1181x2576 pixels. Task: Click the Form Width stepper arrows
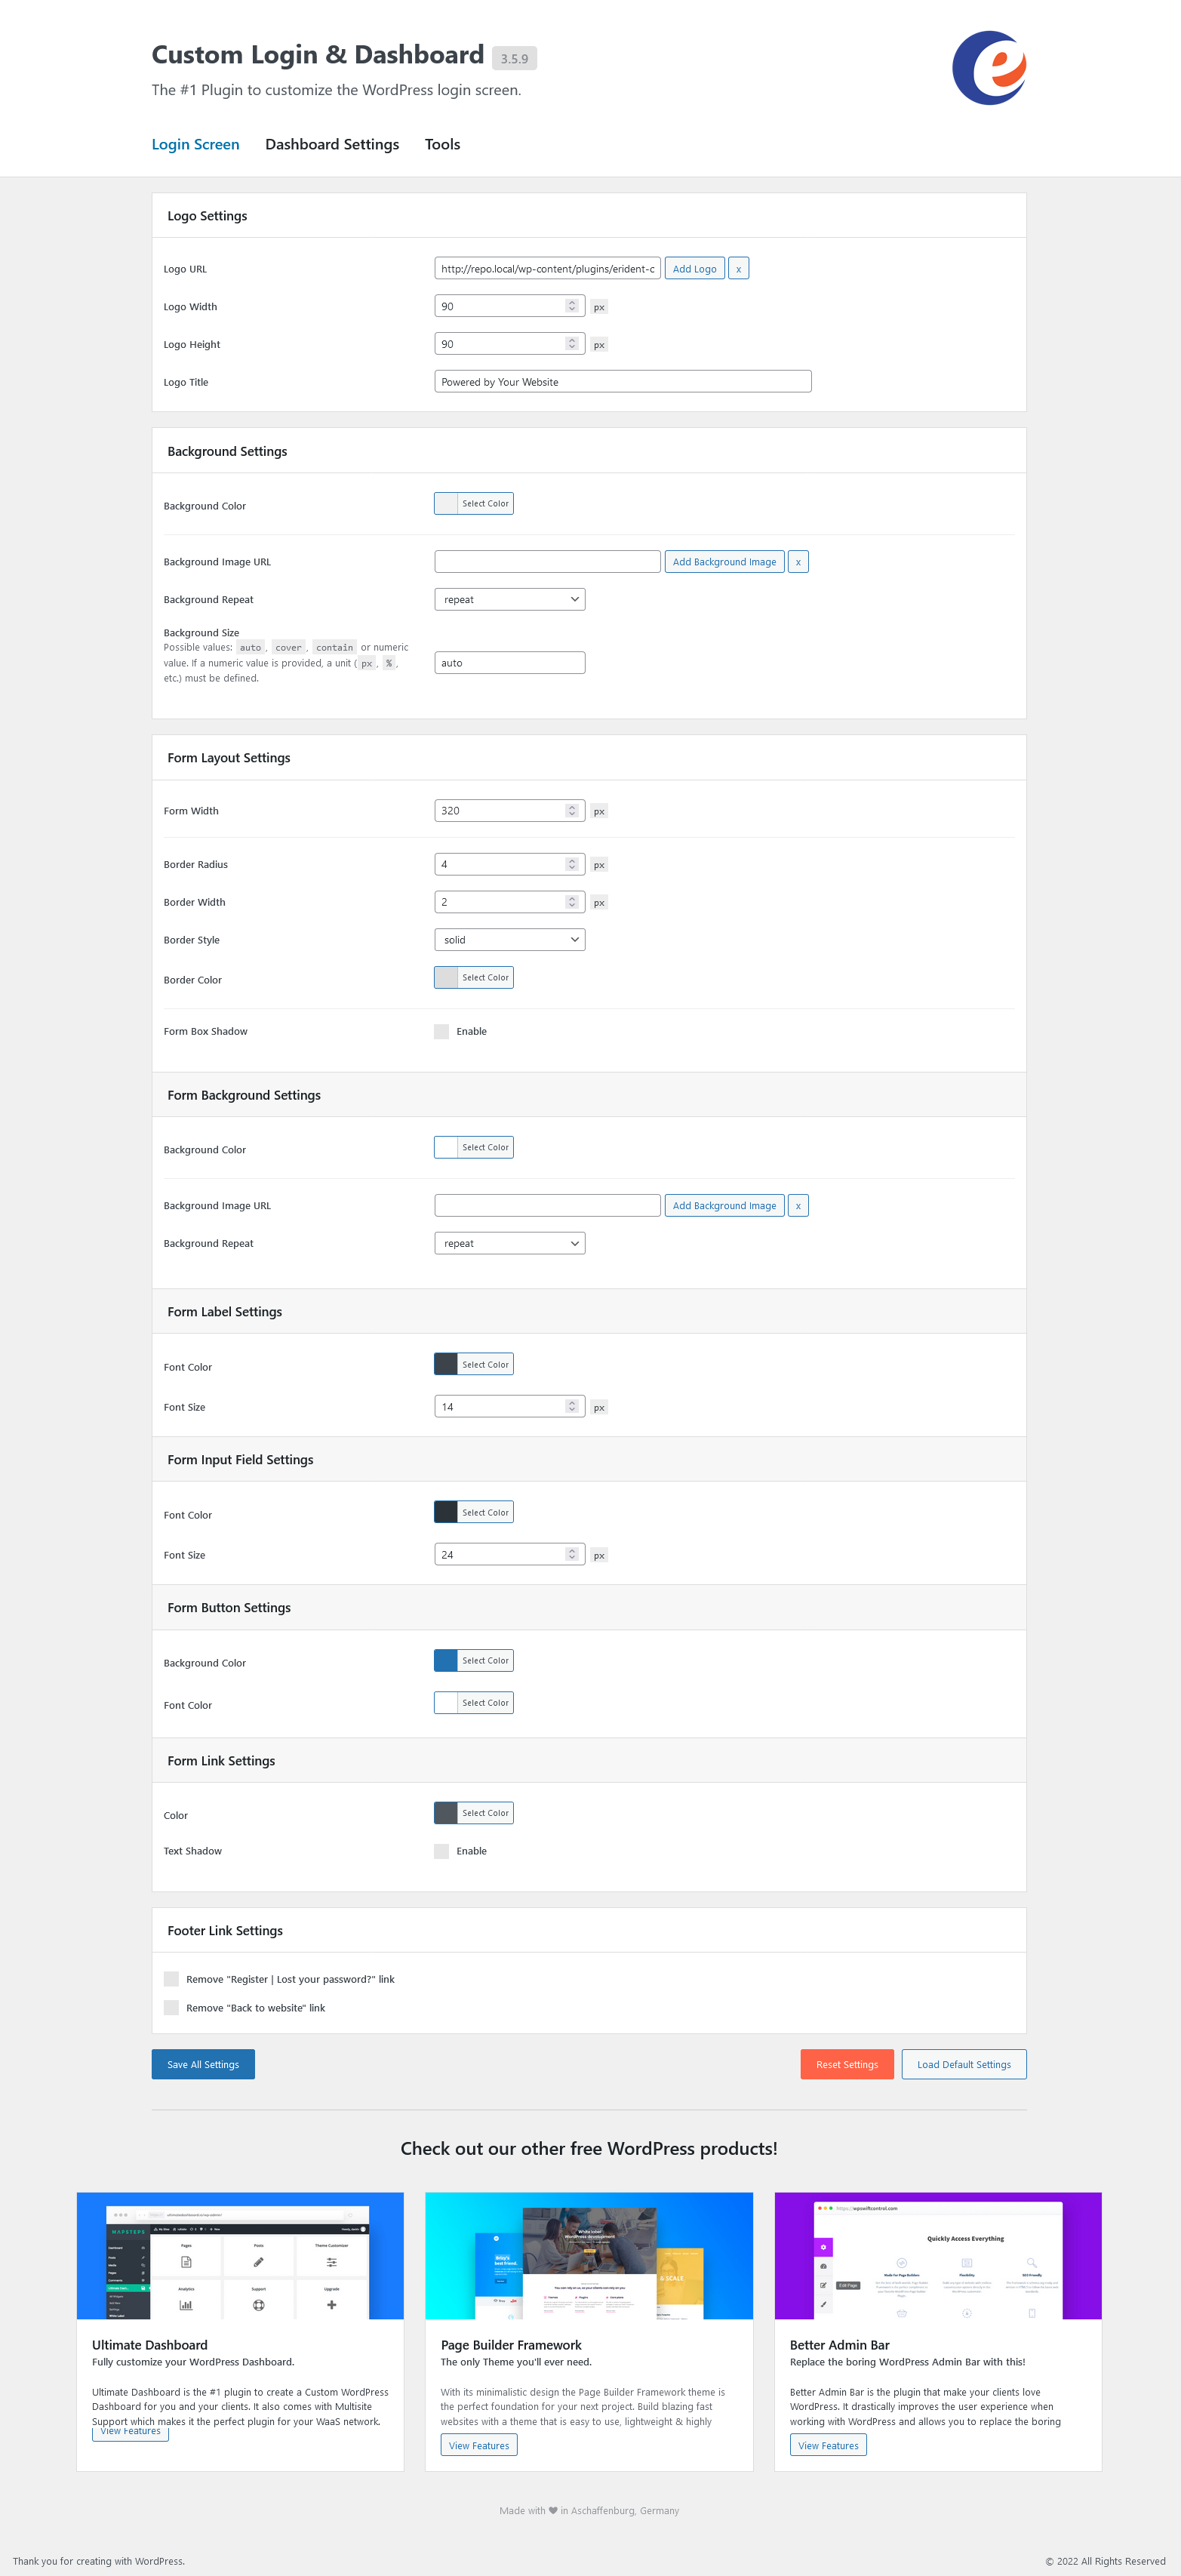click(572, 811)
